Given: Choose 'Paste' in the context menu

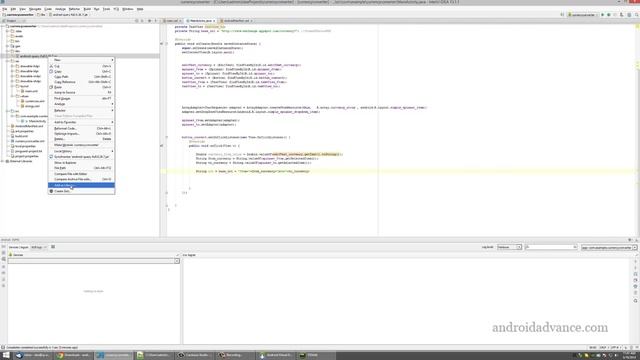Looking at the screenshot, I should [x=81, y=87].
